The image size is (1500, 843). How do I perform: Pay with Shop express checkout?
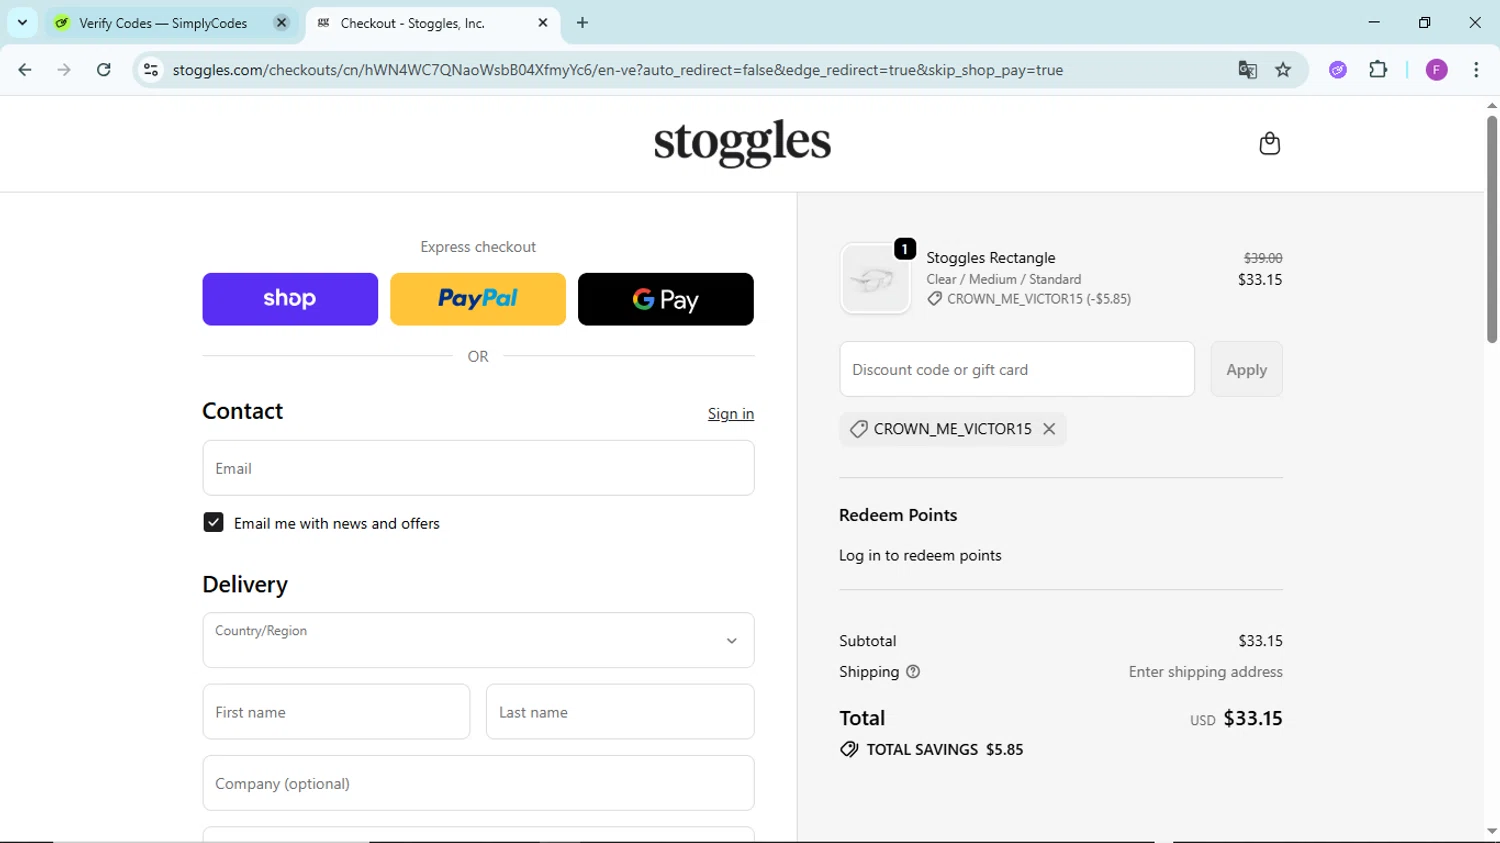290,299
